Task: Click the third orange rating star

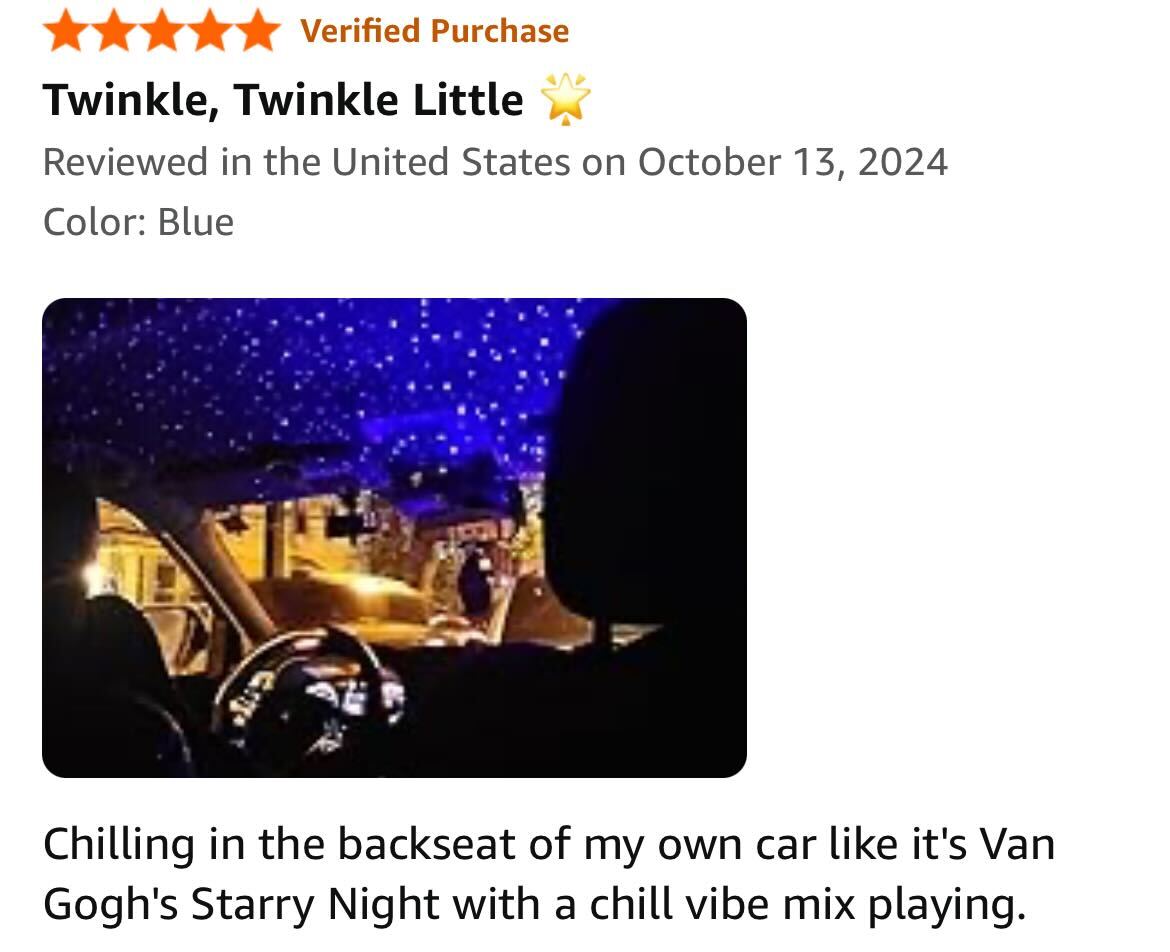Action: [x=160, y=31]
